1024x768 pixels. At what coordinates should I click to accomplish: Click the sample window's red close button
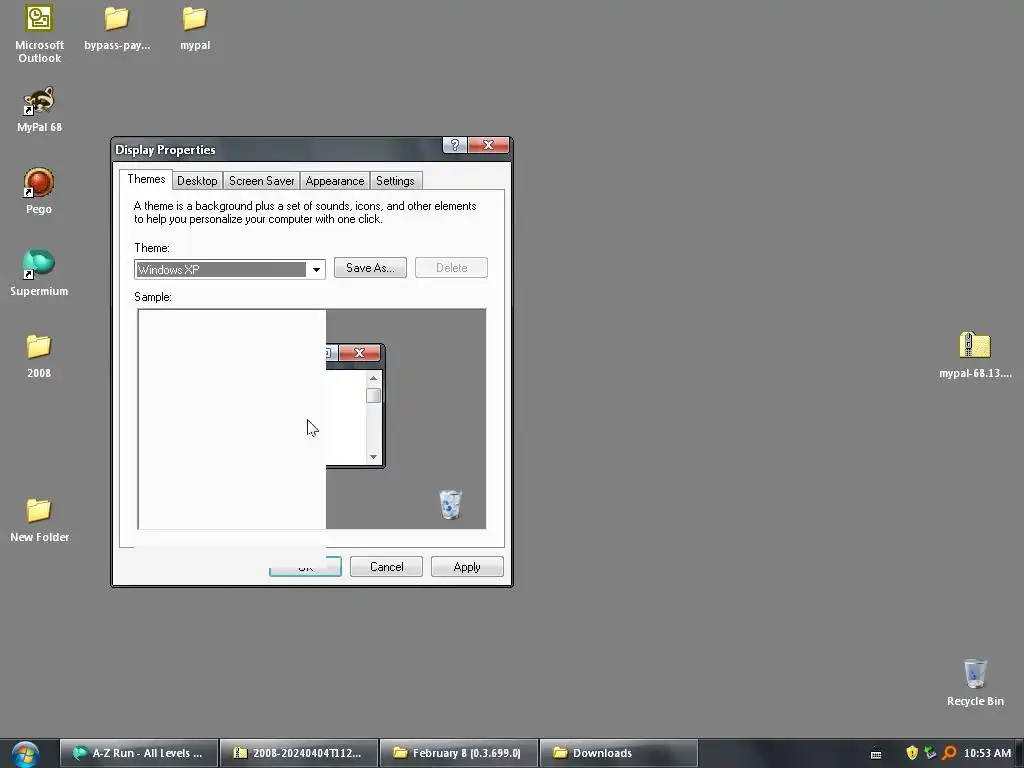click(x=359, y=353)
